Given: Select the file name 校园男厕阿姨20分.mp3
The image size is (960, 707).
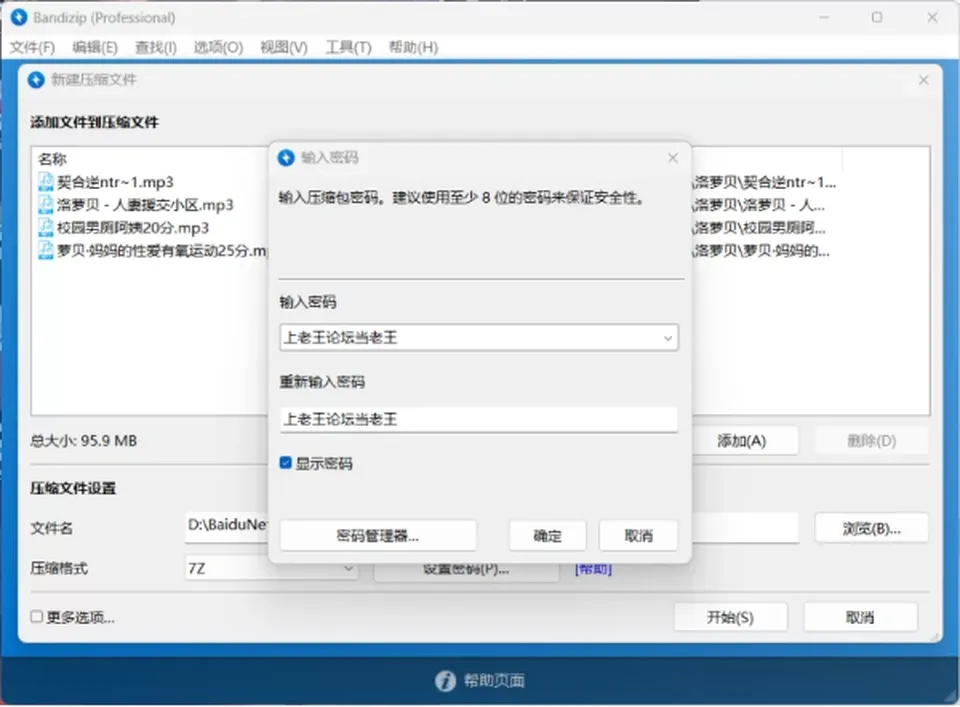Looking at the screenshot, I should coord(133,228).
